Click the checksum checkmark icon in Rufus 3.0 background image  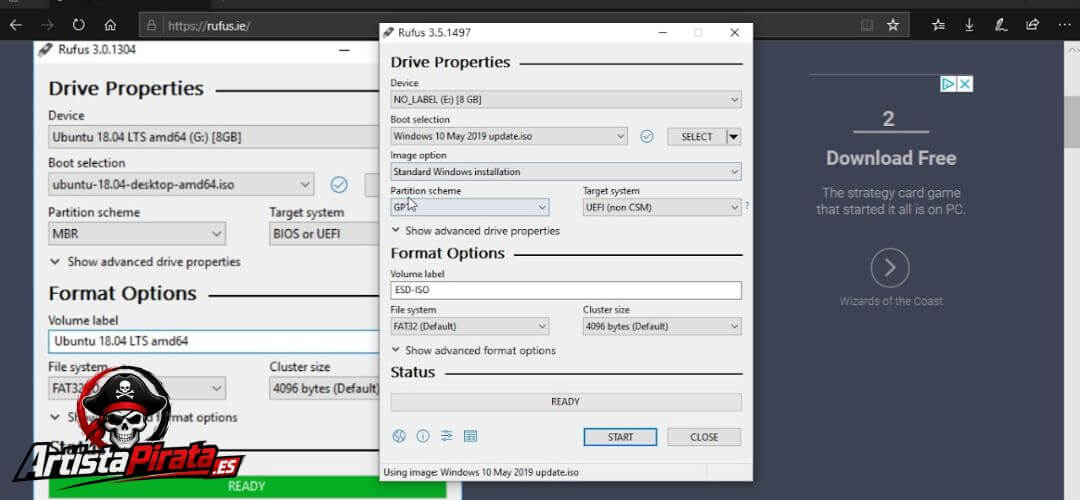[339, 185]
